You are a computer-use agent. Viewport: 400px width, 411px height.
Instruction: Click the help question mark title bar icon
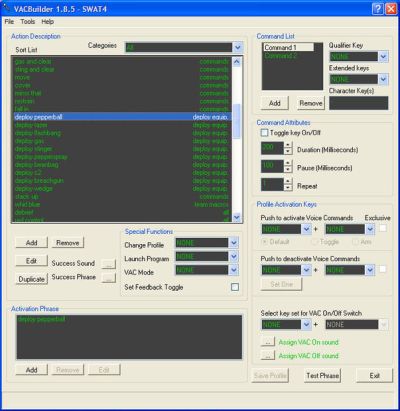click(378, 9)
